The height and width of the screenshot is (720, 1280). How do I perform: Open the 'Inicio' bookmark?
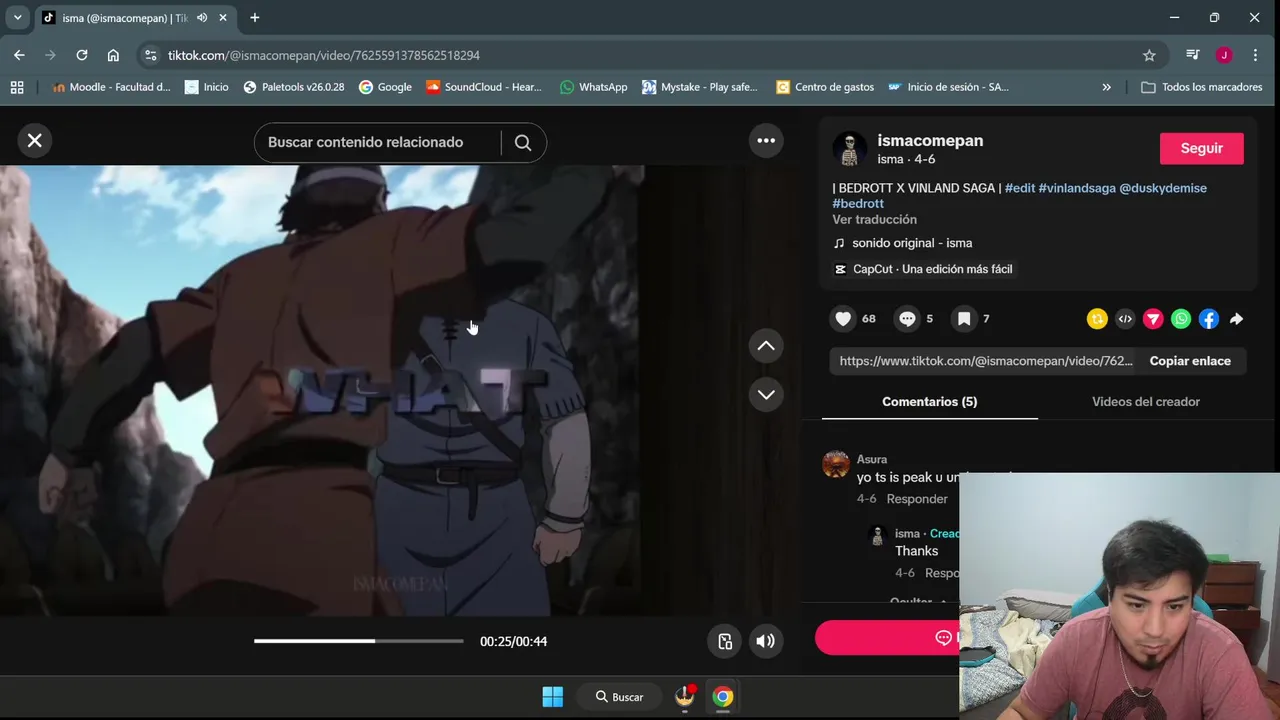(207, 87)
